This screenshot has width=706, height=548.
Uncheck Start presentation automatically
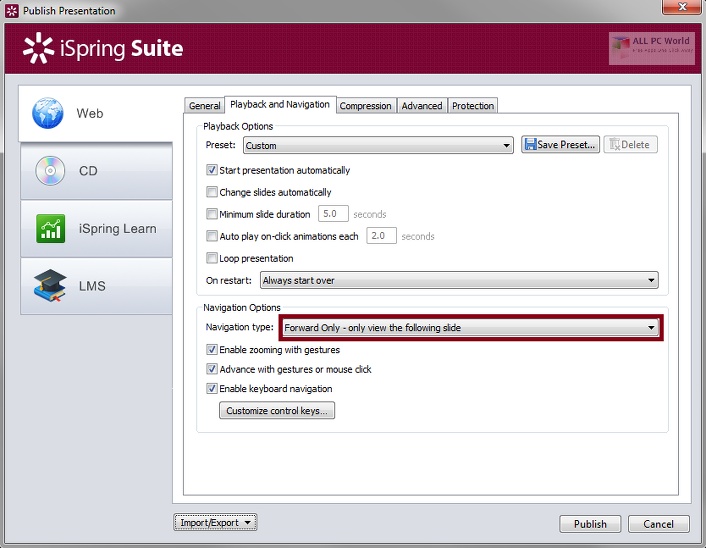click(x=212, y=170)
